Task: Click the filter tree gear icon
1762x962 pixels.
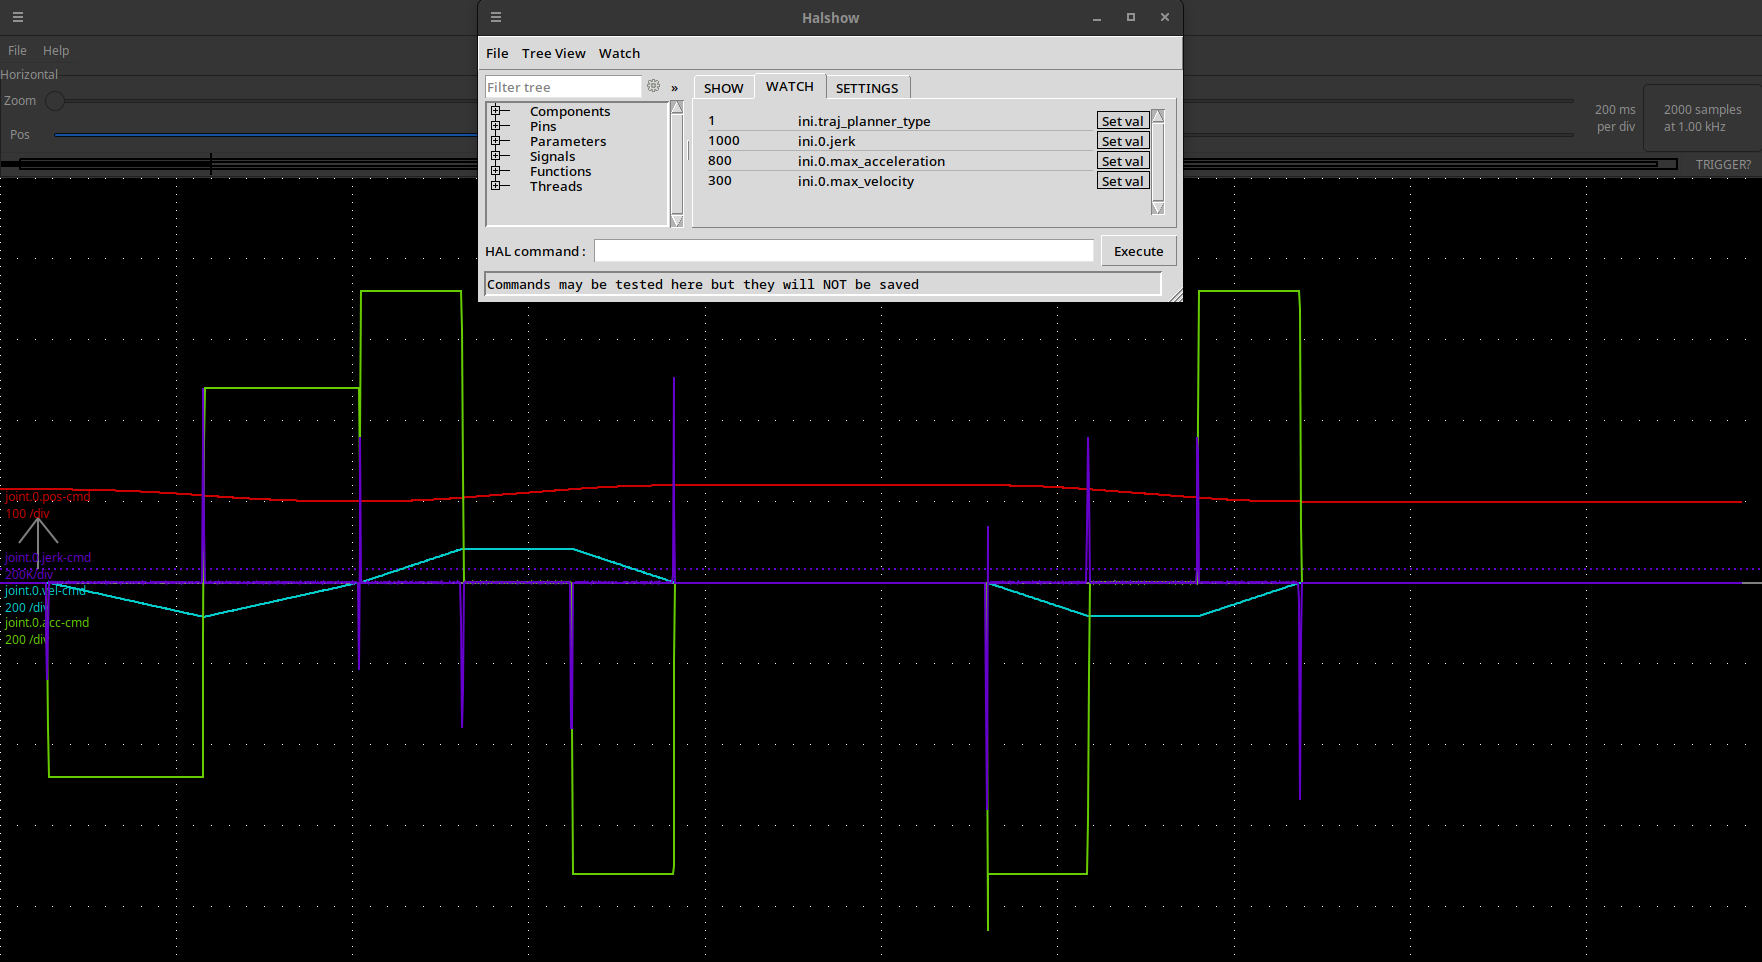Action: point(653,87)
